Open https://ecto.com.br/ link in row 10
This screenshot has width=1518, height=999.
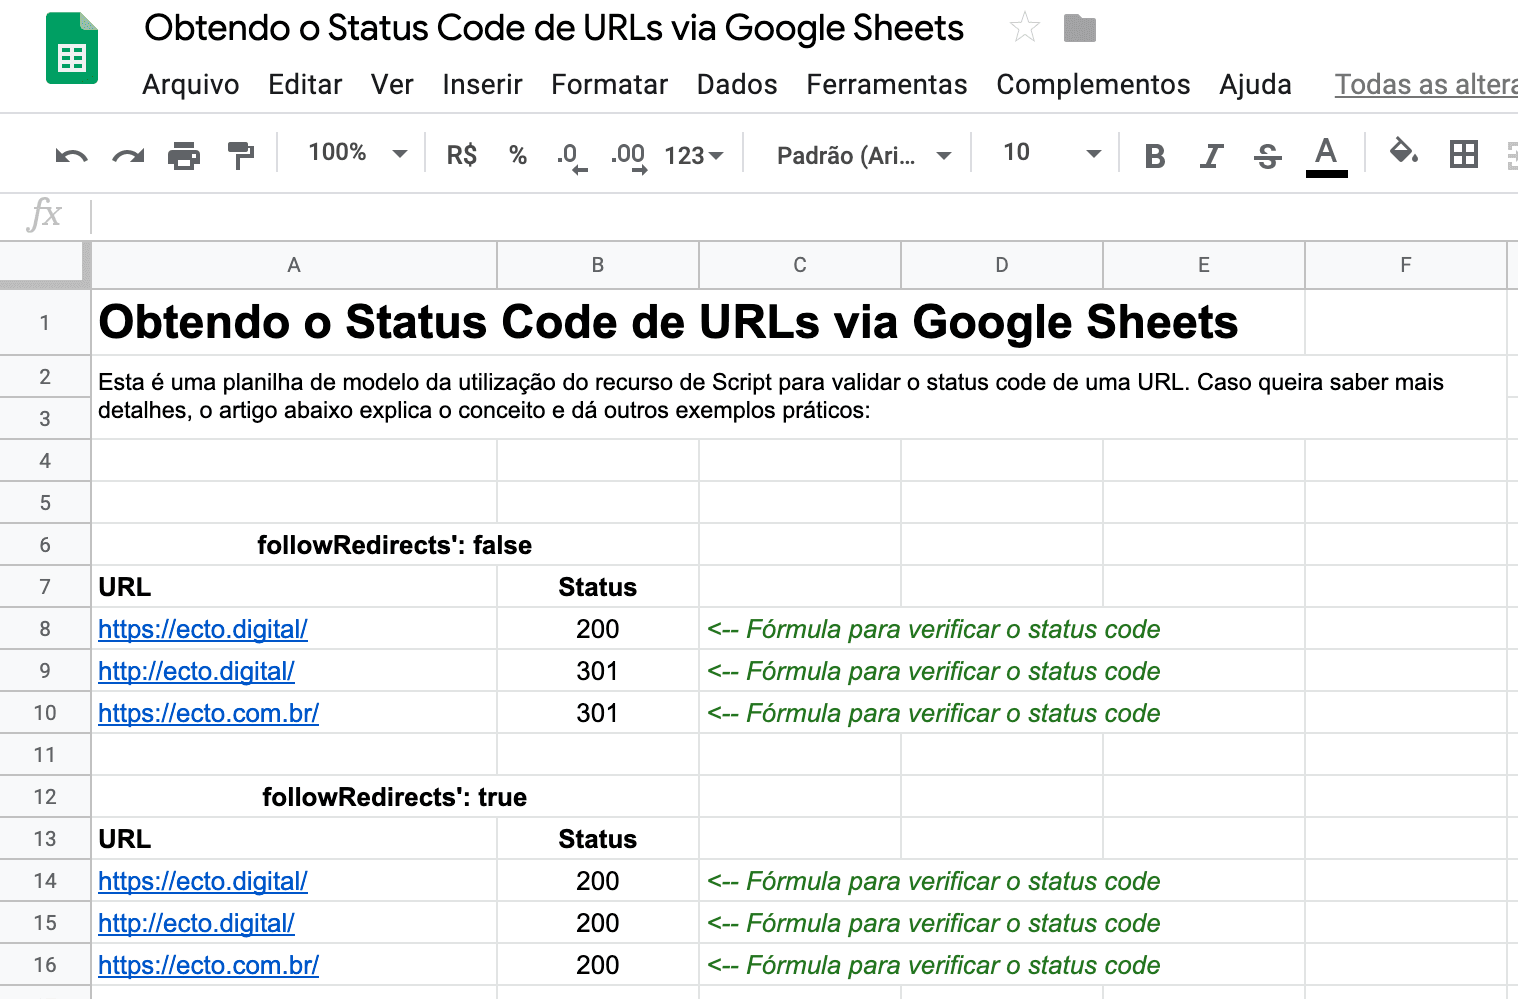[208, 713]
